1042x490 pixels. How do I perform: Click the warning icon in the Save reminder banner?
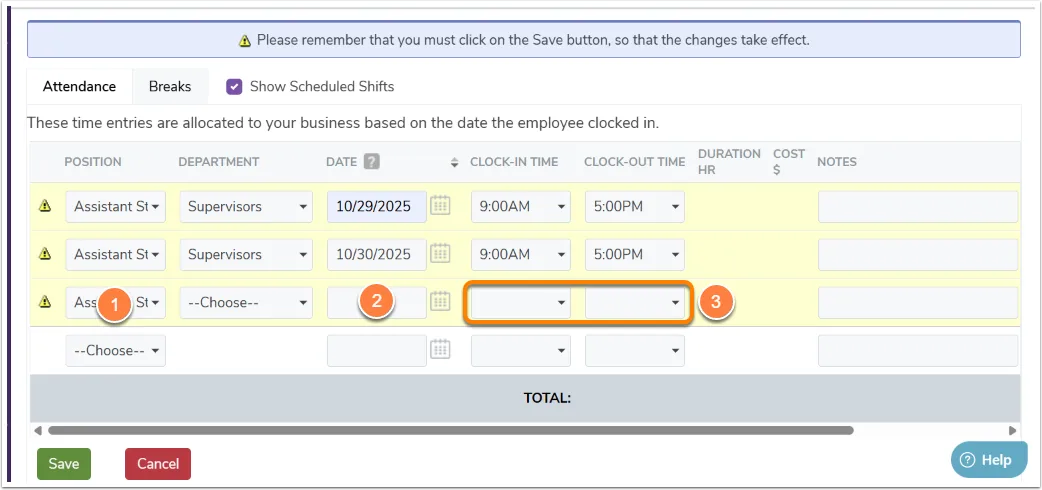point(245,41)
